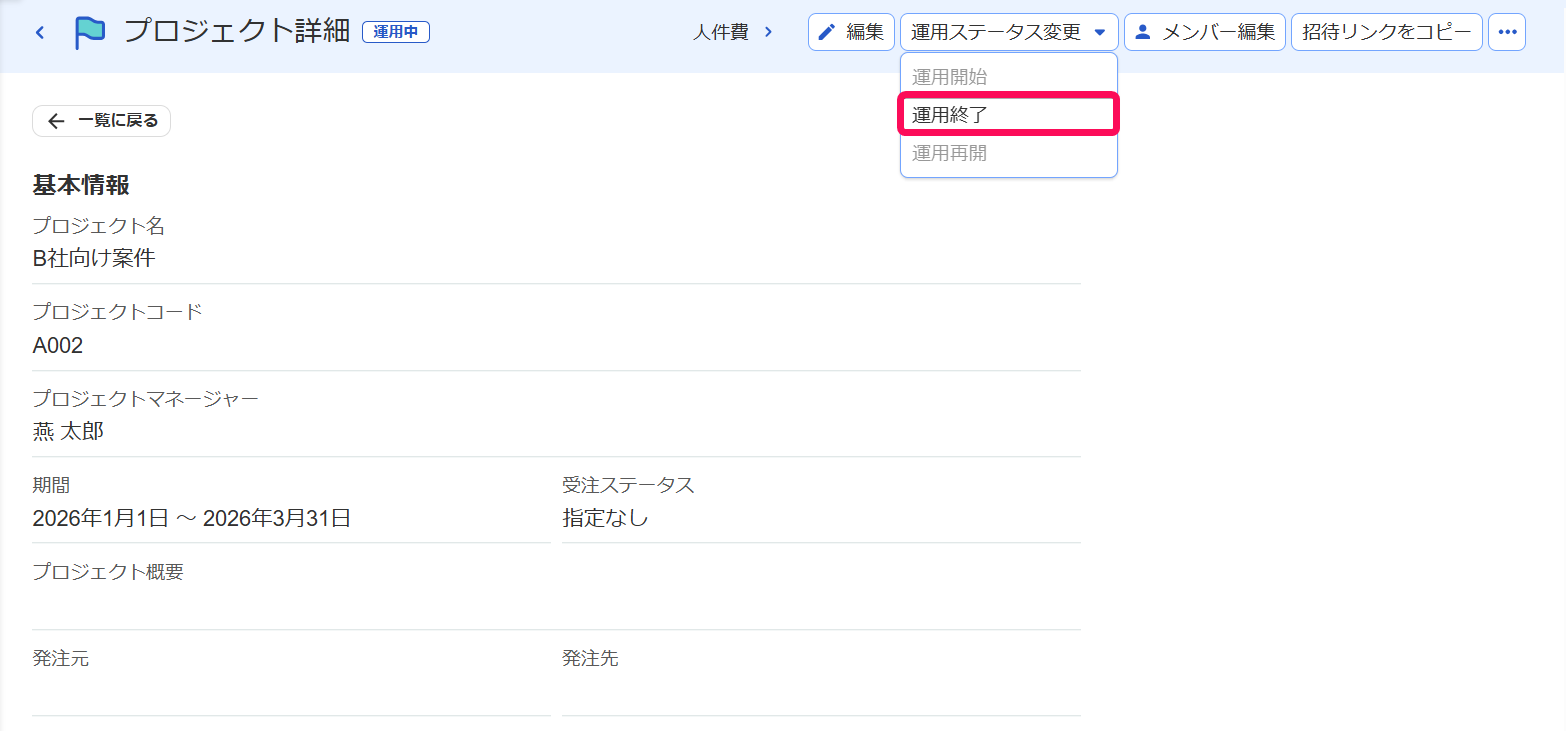The height and width of the screenshot is (731, 1566).
Task: Click the chevron next to 人件費
Action: coord(768,32)
